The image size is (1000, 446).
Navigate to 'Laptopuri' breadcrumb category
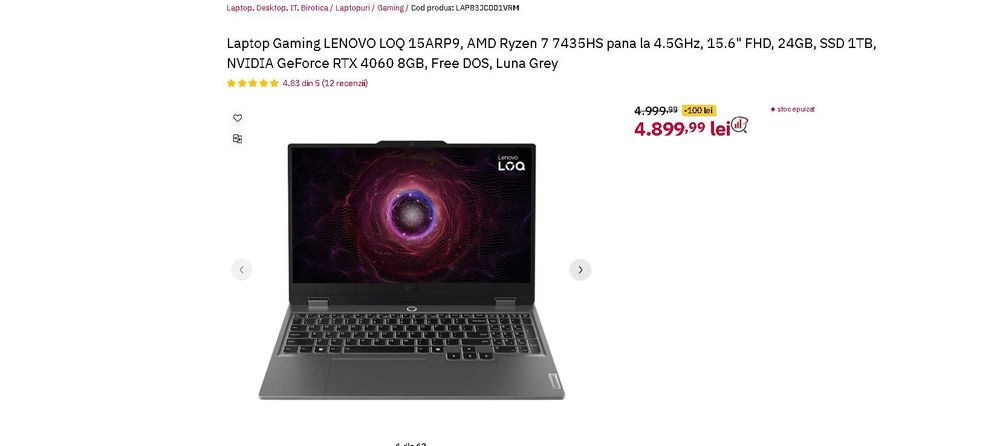(x=353, y=8)
